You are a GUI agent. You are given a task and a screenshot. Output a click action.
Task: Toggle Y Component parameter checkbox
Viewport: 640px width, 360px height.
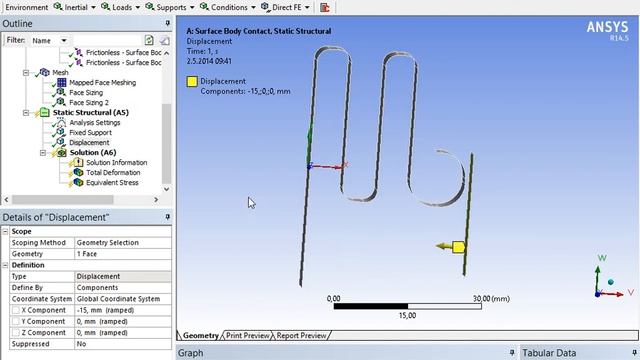[x=16, y=322]
